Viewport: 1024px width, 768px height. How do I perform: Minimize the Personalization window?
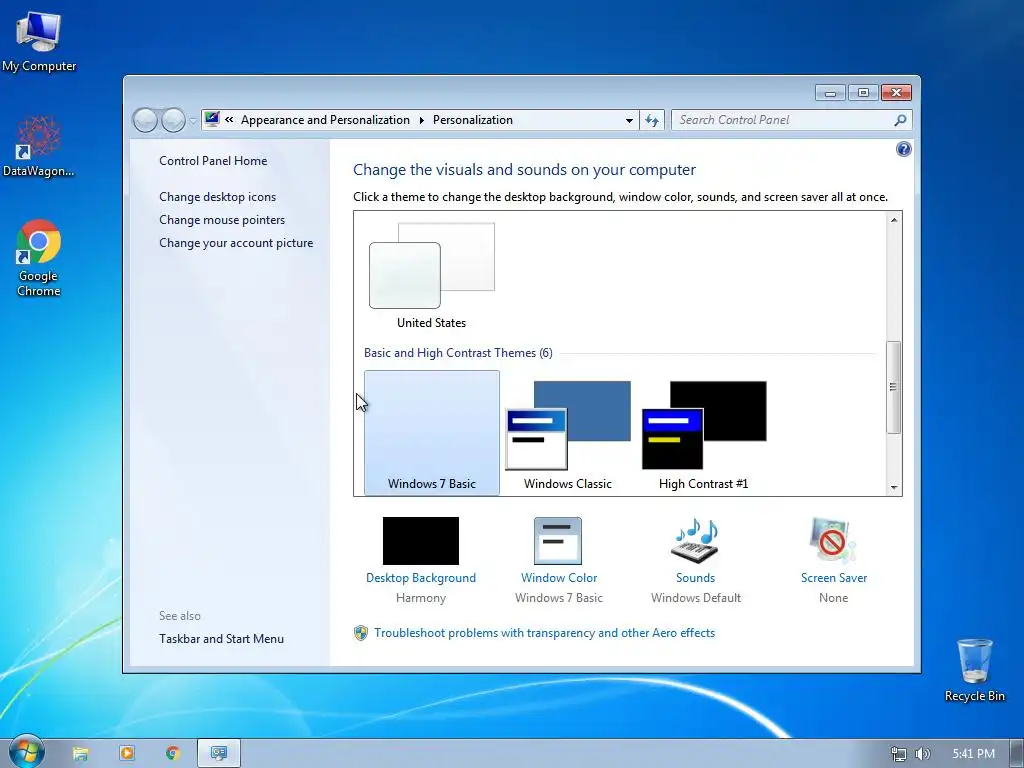coord(831,93)
